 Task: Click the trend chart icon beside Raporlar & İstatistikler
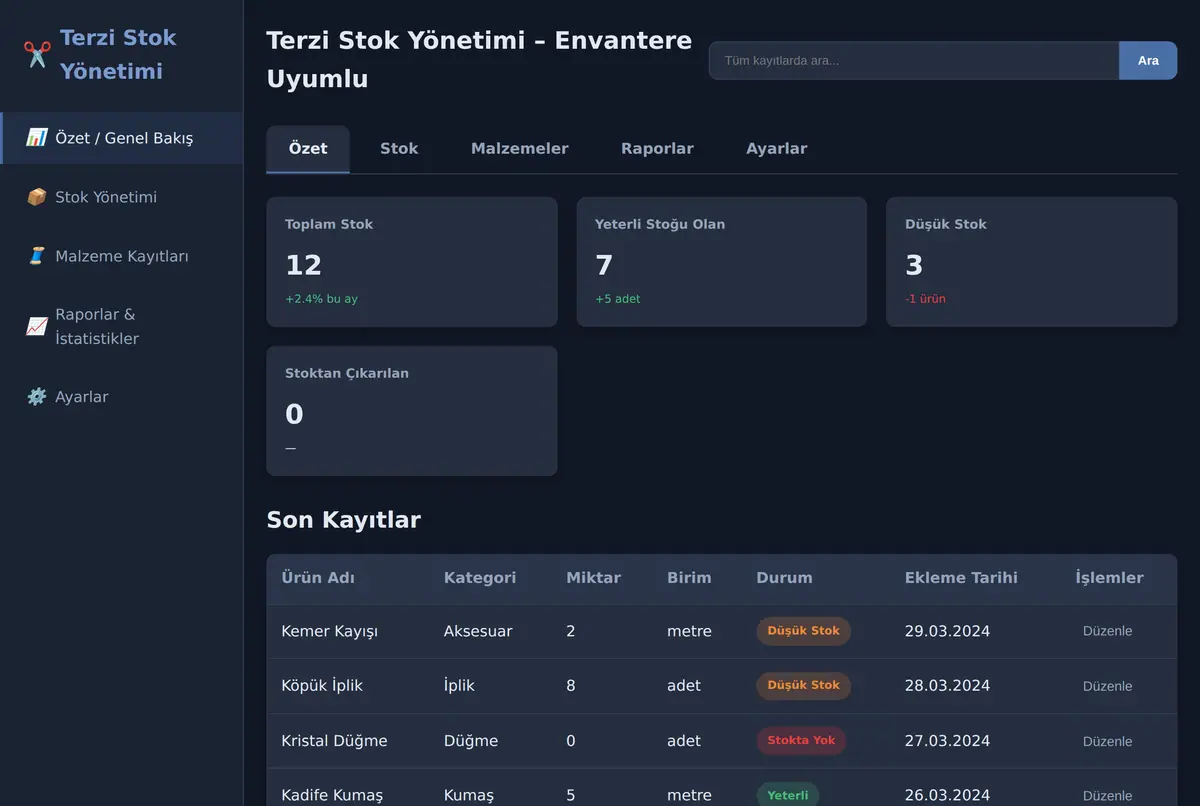pos(37,326)
